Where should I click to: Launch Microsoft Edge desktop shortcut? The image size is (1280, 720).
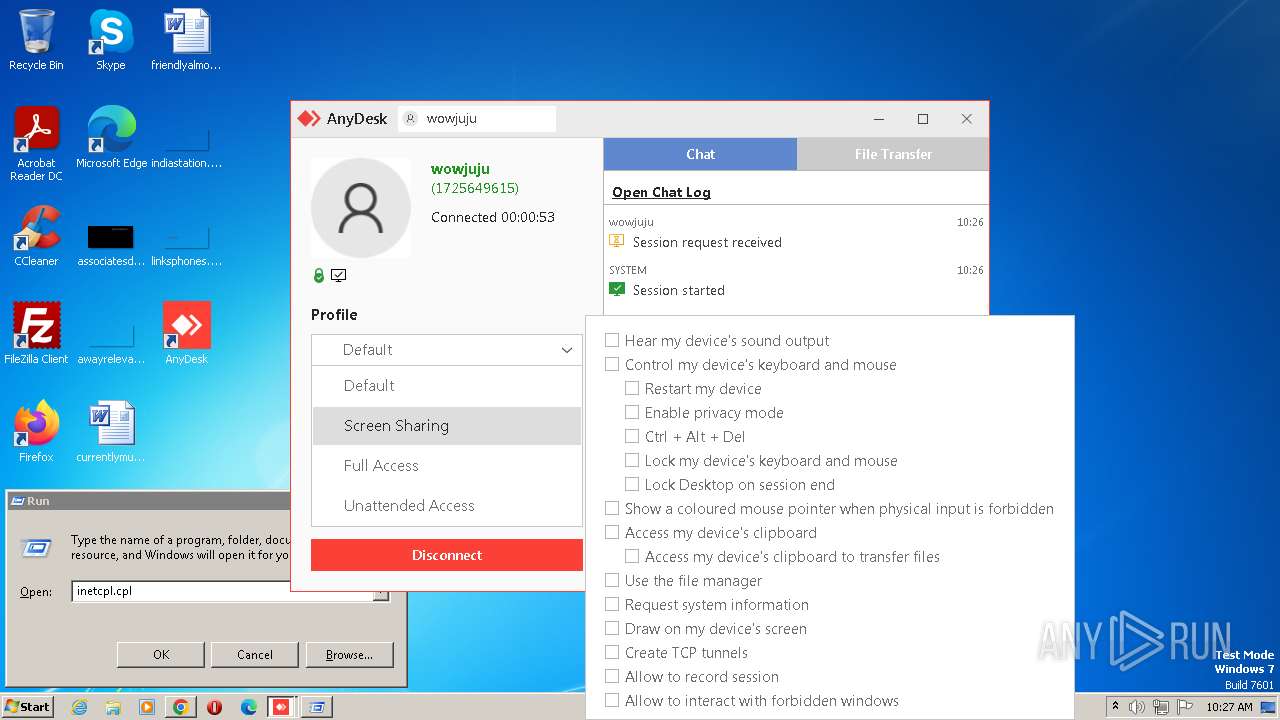[110, 138]
